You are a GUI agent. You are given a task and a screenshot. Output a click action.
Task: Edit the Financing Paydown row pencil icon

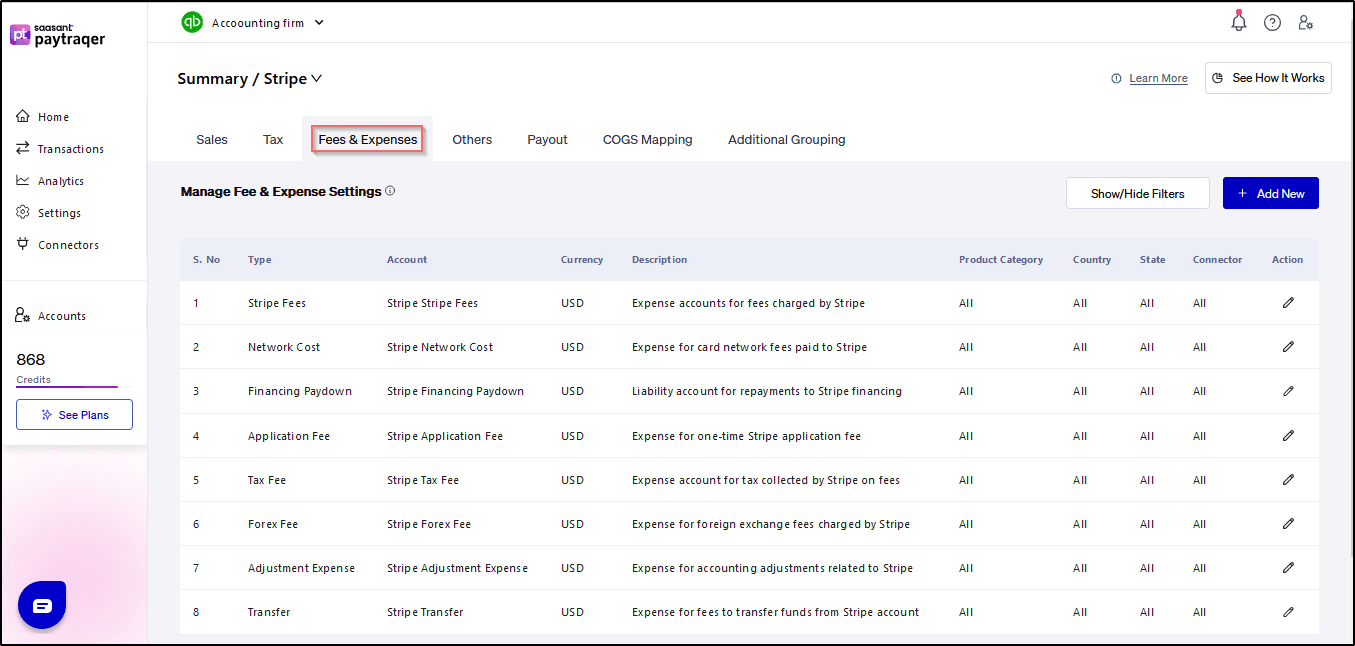[1288, 390]
